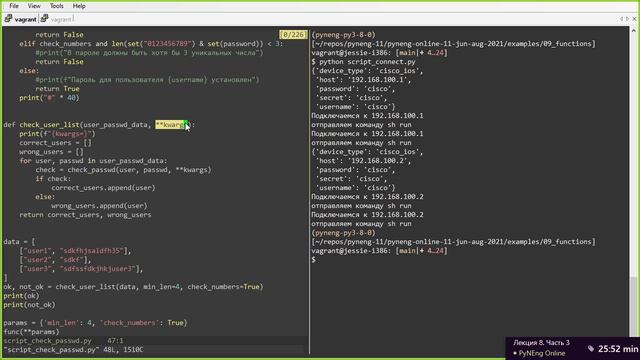The height and width of the screenshot is (360, 640).
Task: Click the "user1" data row
Action: coord(76,251)
